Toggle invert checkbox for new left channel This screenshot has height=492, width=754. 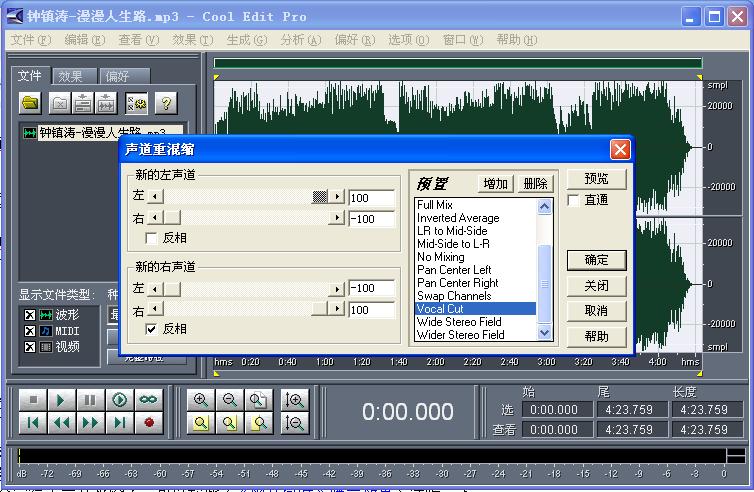coord(151,238)
